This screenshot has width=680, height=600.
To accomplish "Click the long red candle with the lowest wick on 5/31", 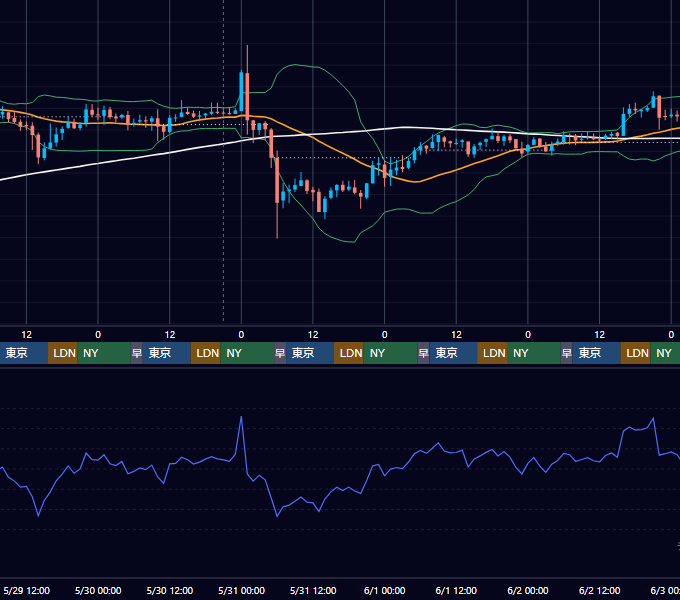I will point(277,182).
